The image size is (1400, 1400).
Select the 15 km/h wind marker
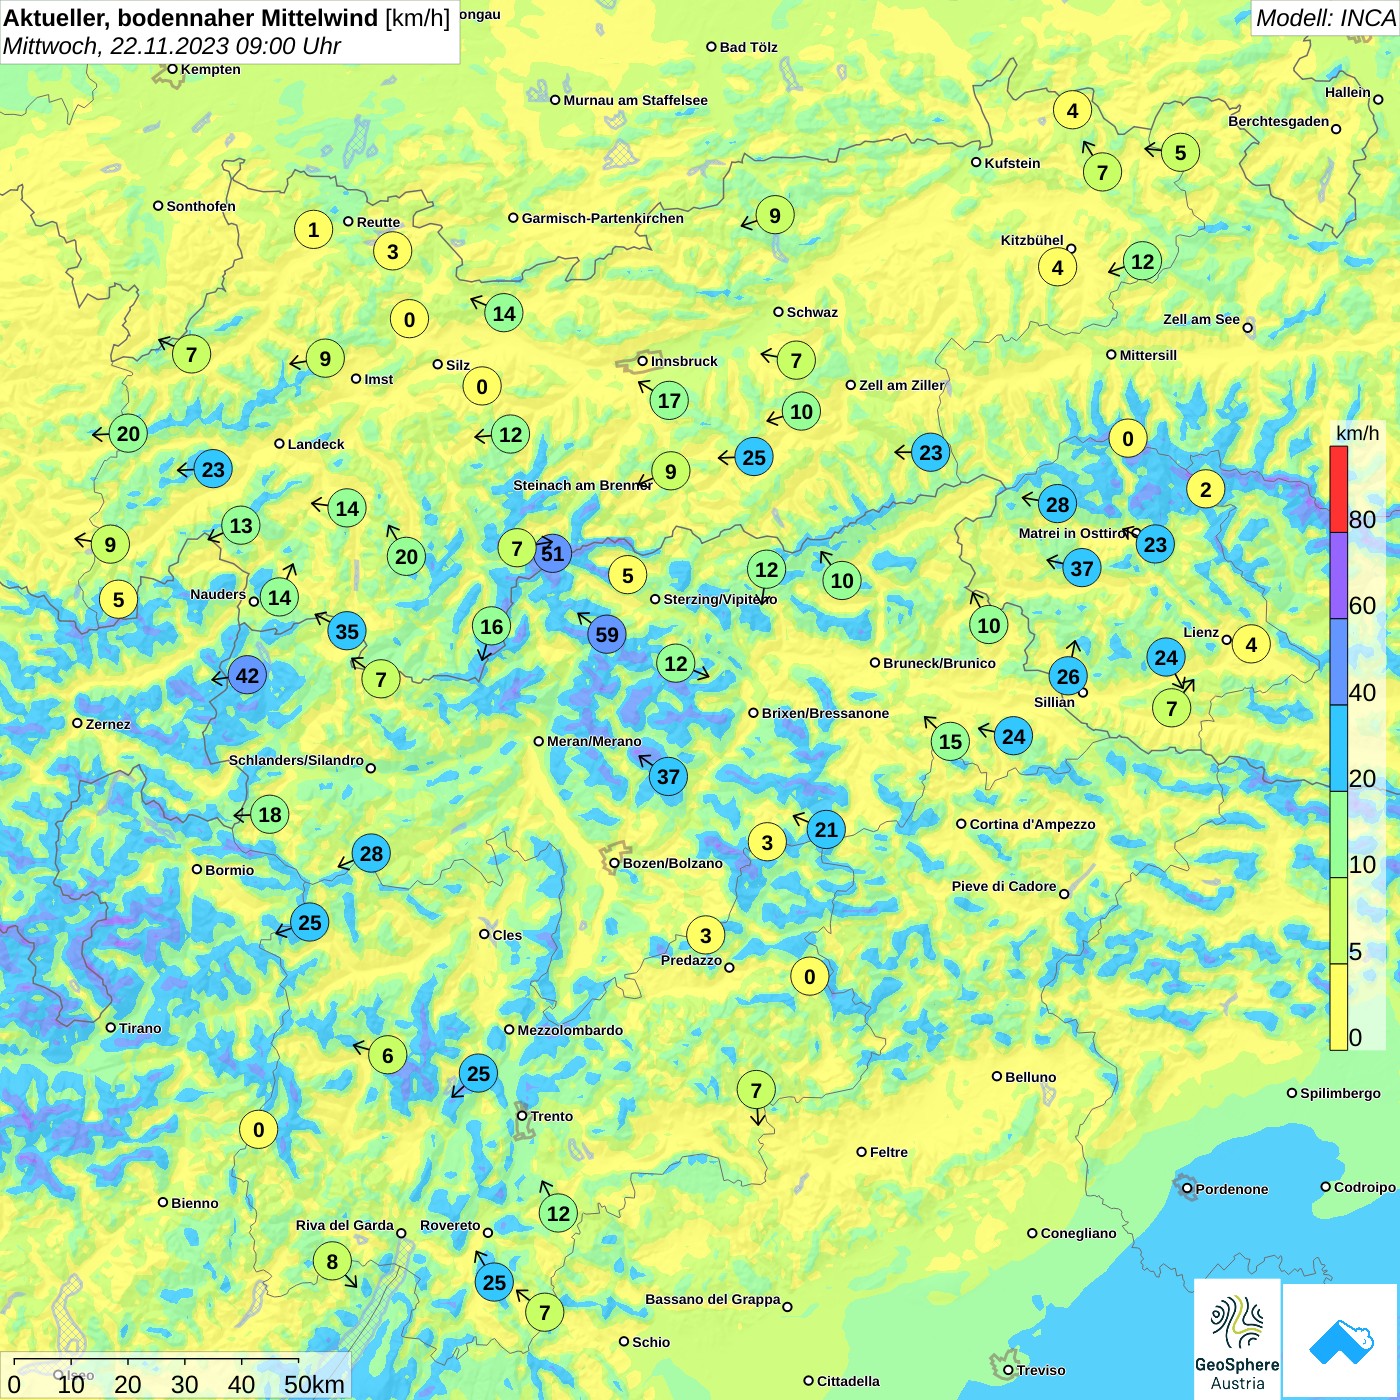[950, 741]
